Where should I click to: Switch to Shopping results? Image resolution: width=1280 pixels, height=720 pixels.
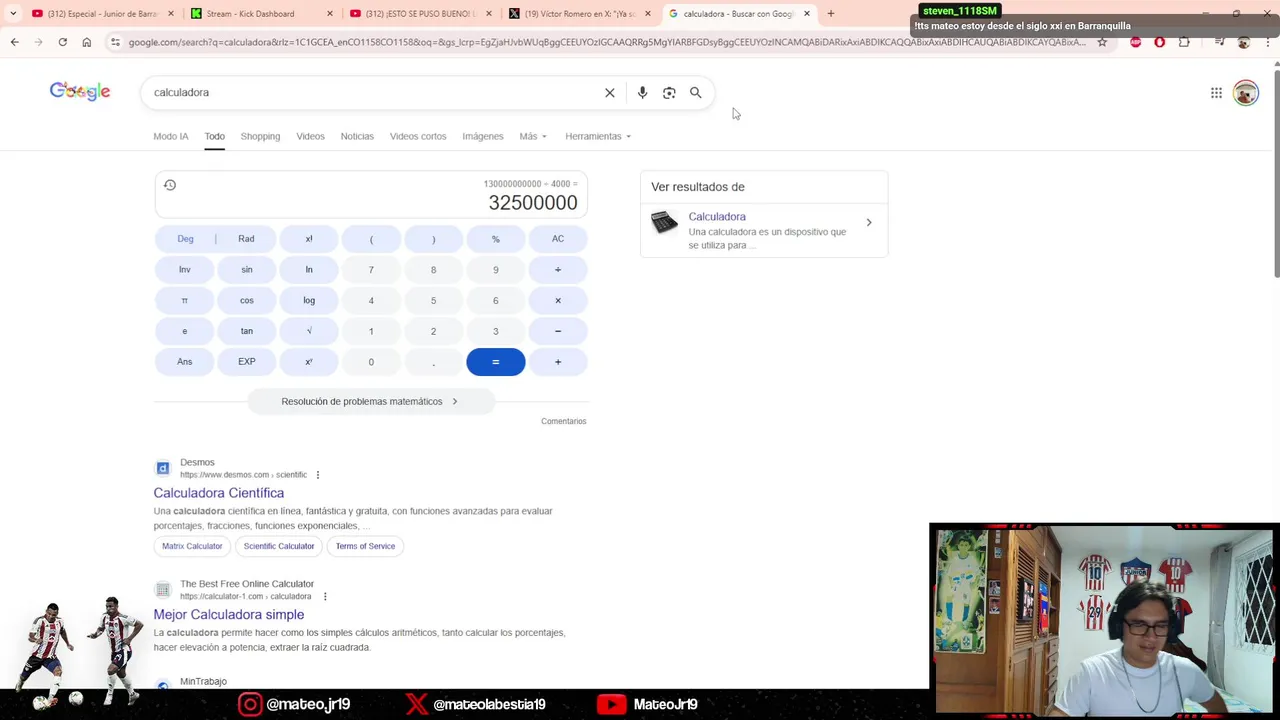pyautogui.click(x=260, y=136)
